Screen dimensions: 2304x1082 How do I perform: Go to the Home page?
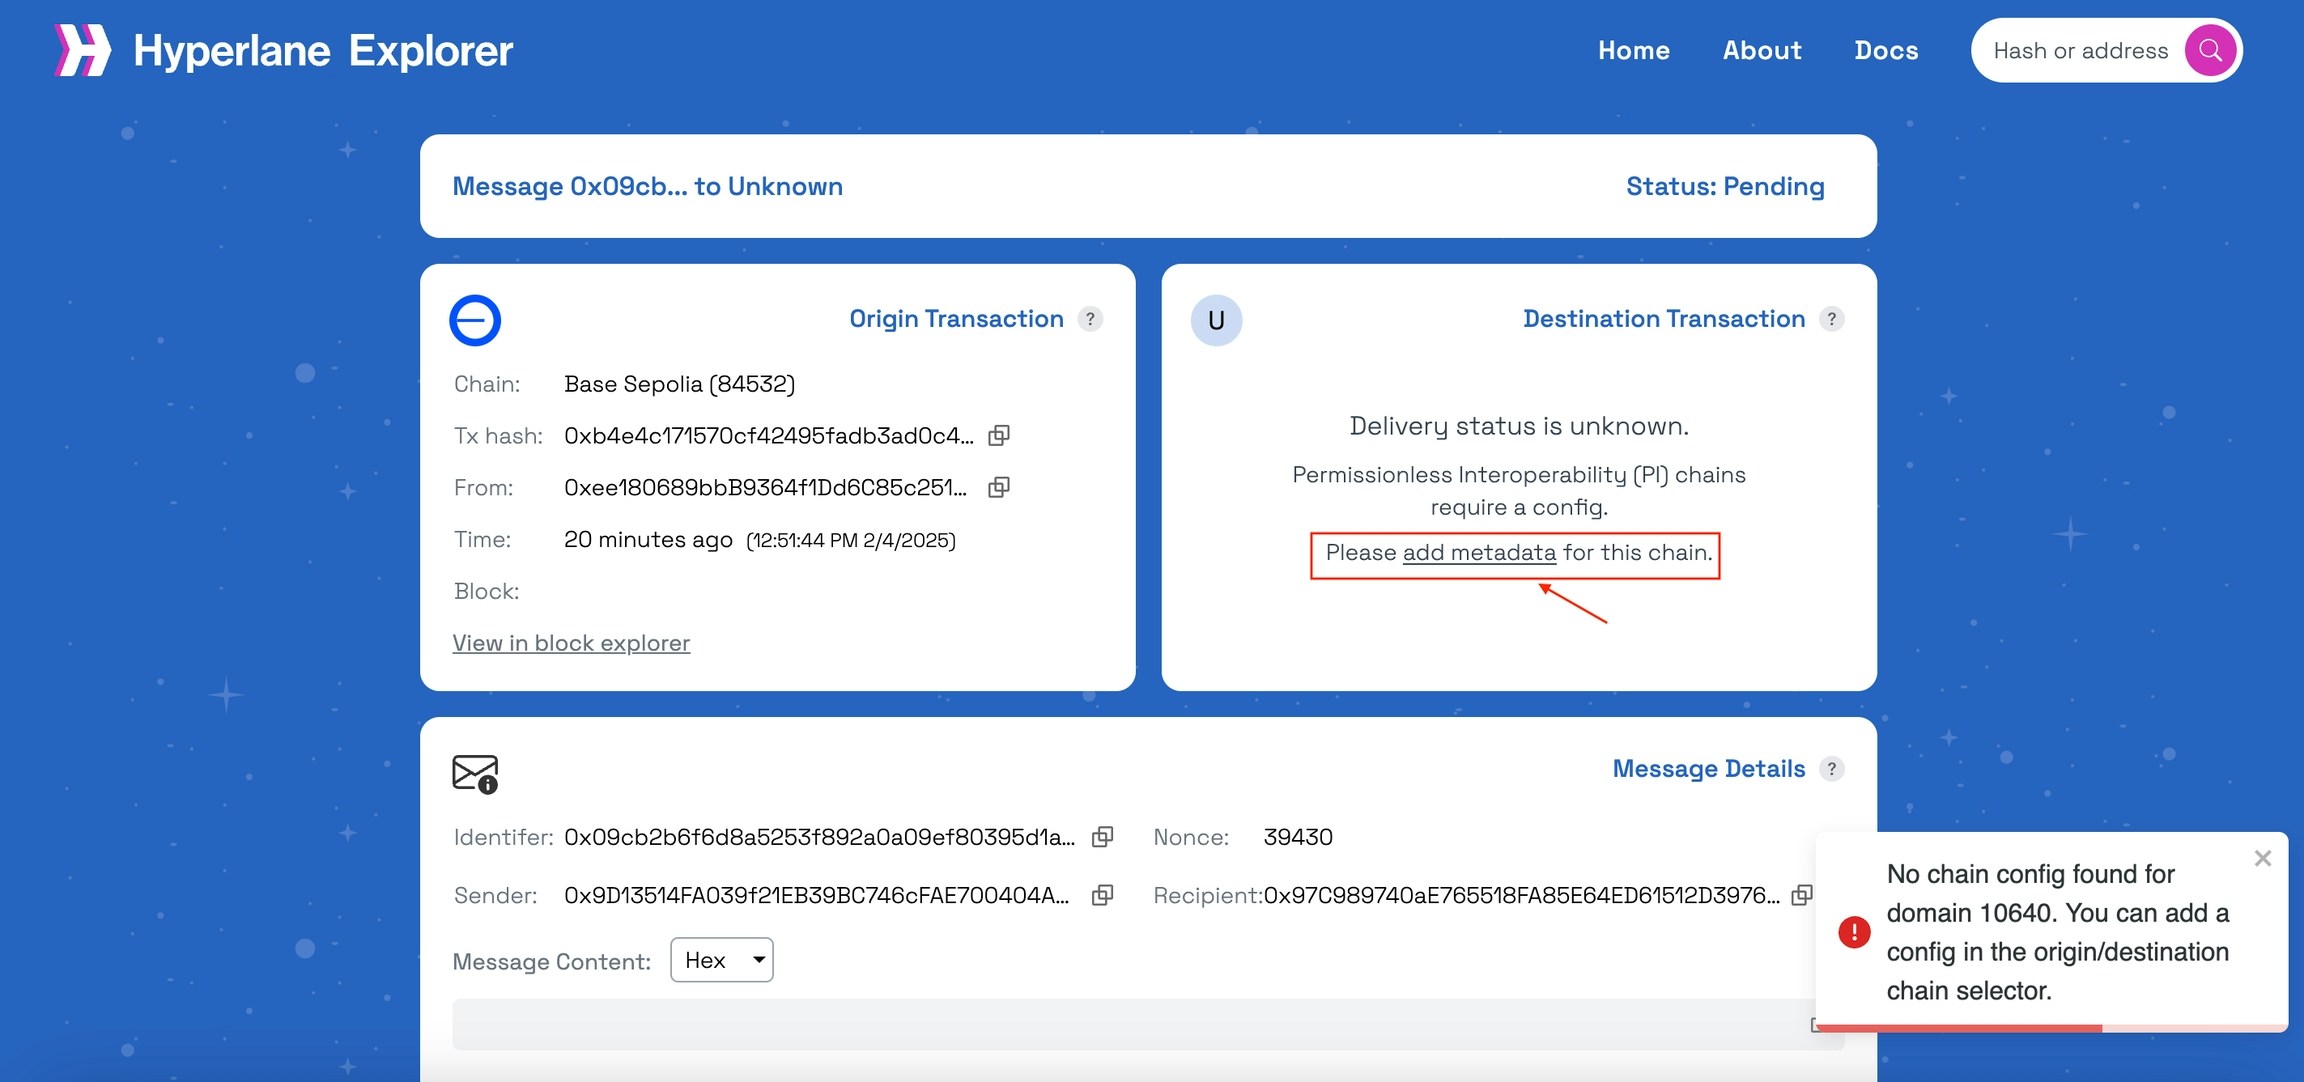point(1634,50)
